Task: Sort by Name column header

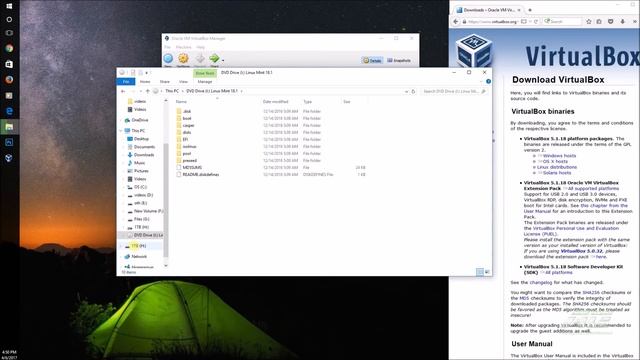Action: 181,102
